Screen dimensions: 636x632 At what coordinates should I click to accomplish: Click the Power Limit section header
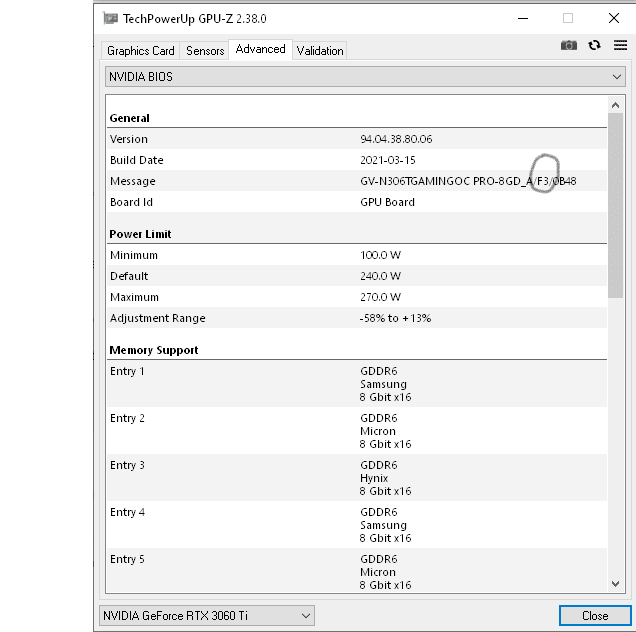click(x=140, y=234)
